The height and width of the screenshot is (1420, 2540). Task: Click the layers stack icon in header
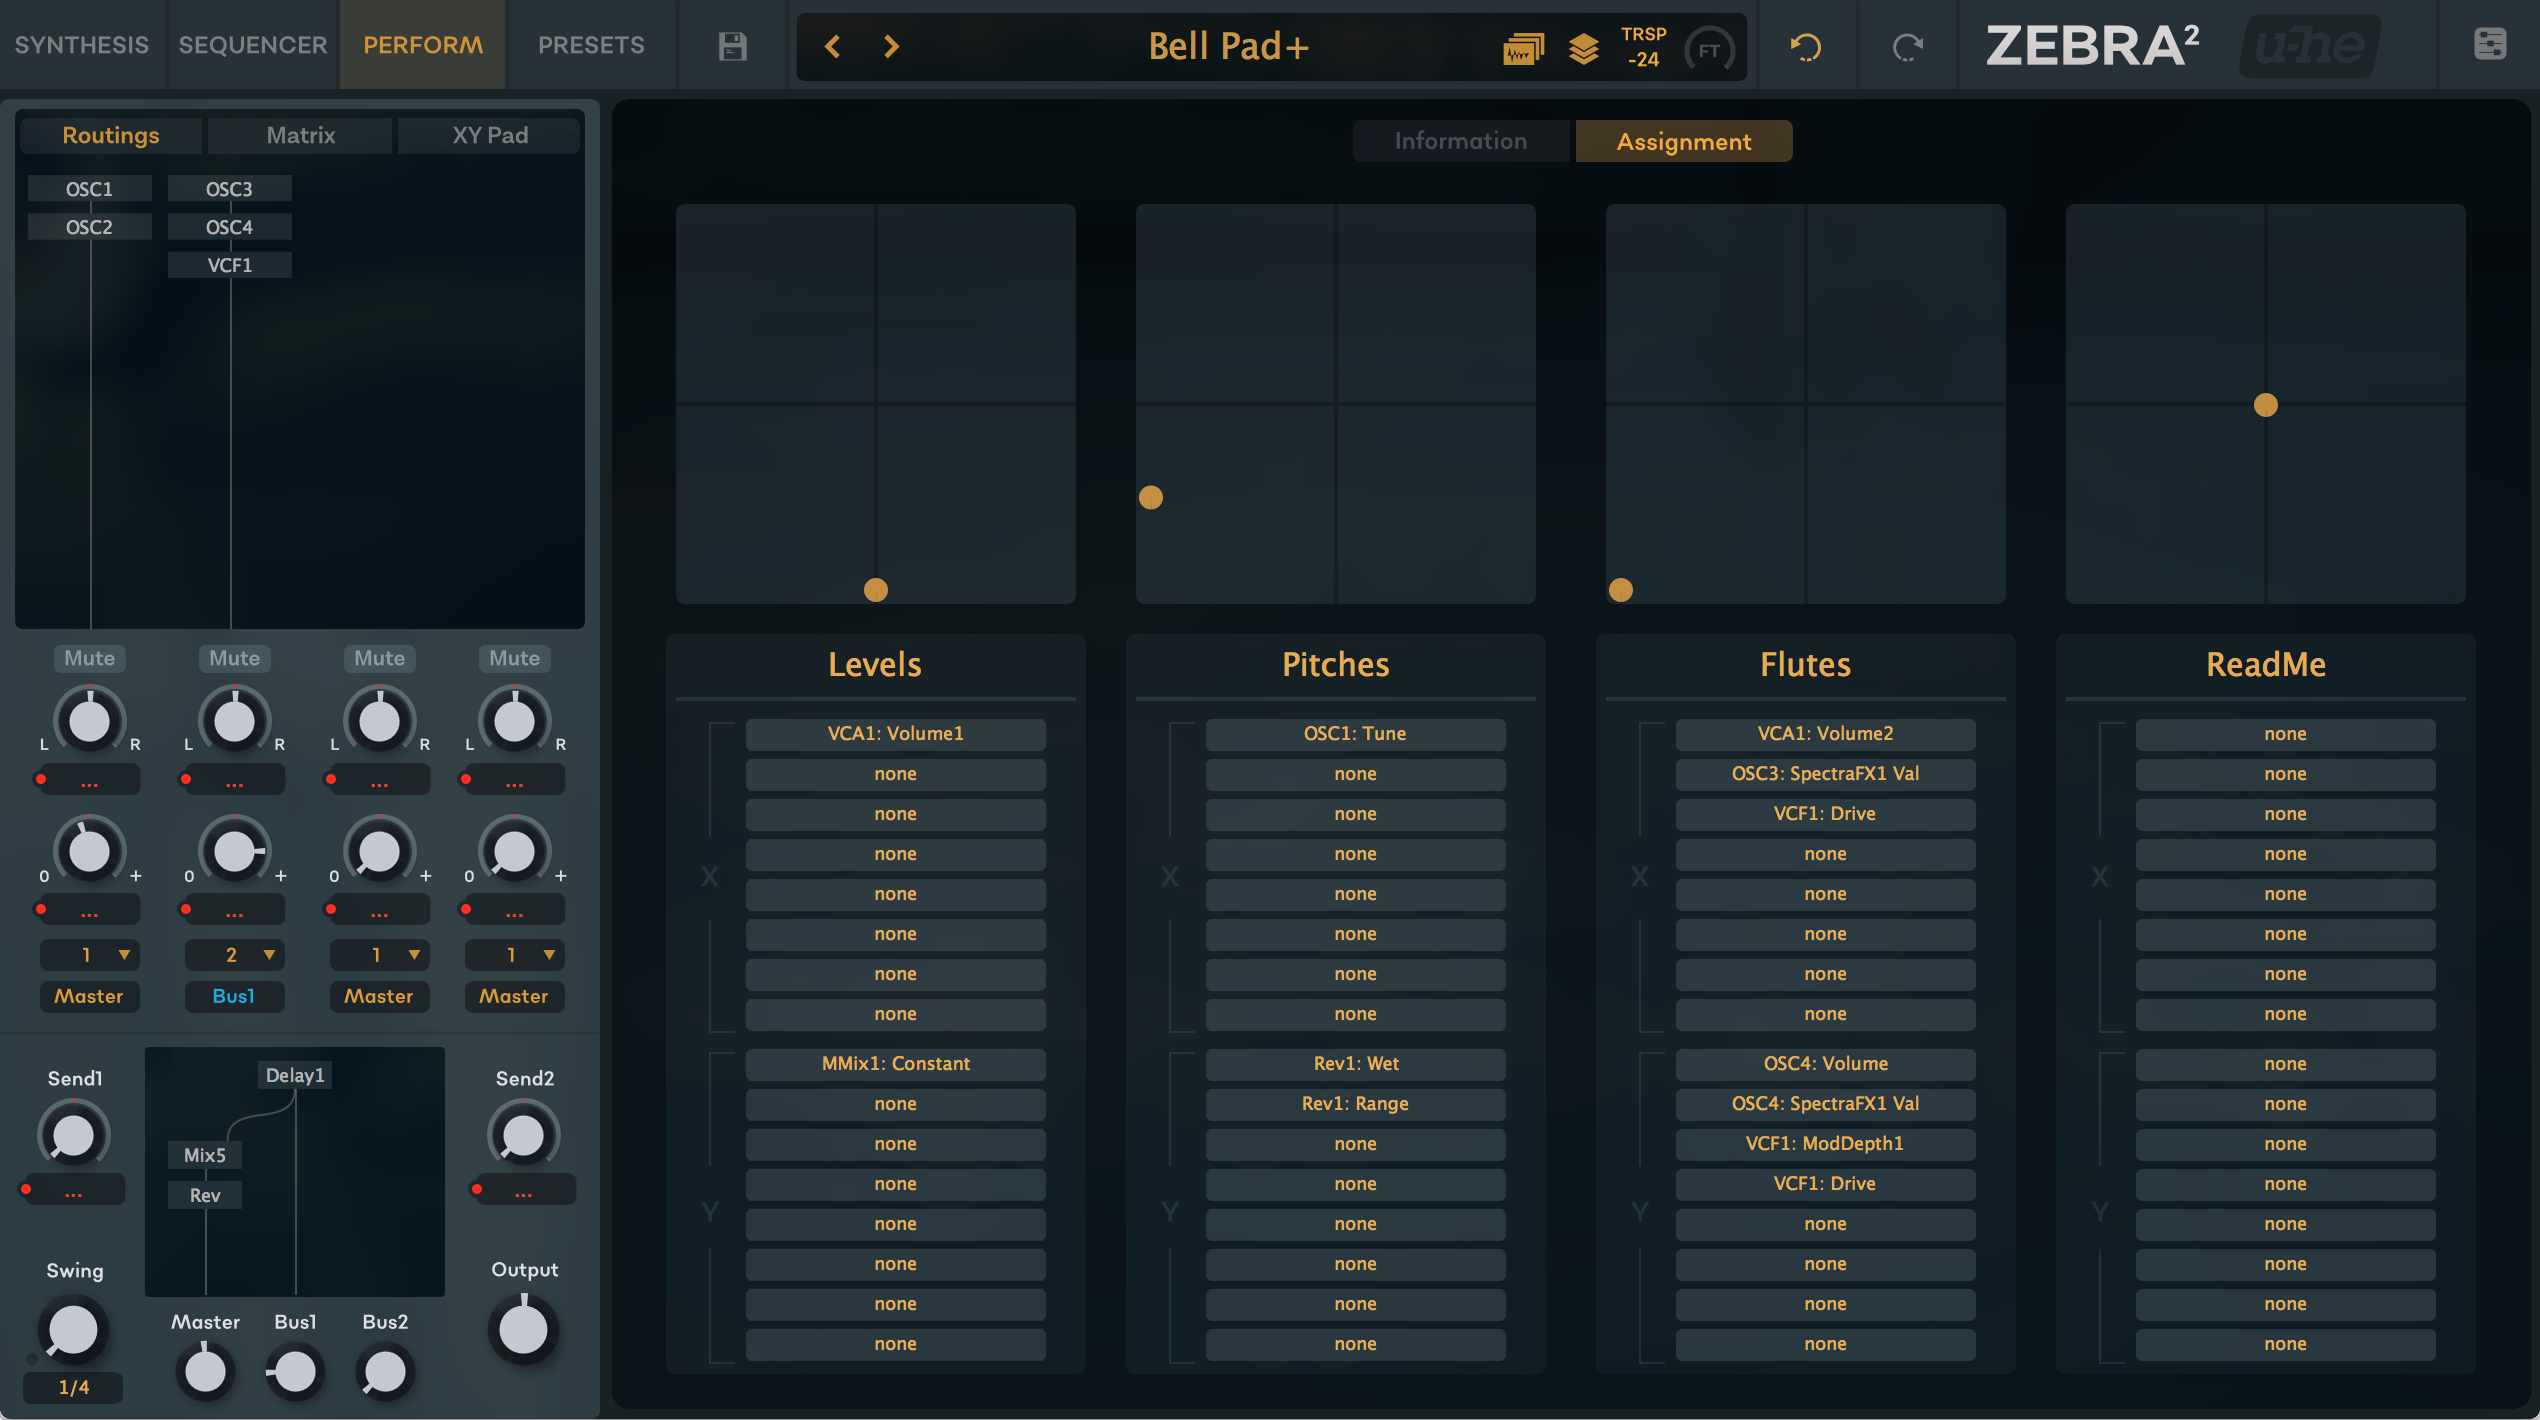pos(1584,48)
